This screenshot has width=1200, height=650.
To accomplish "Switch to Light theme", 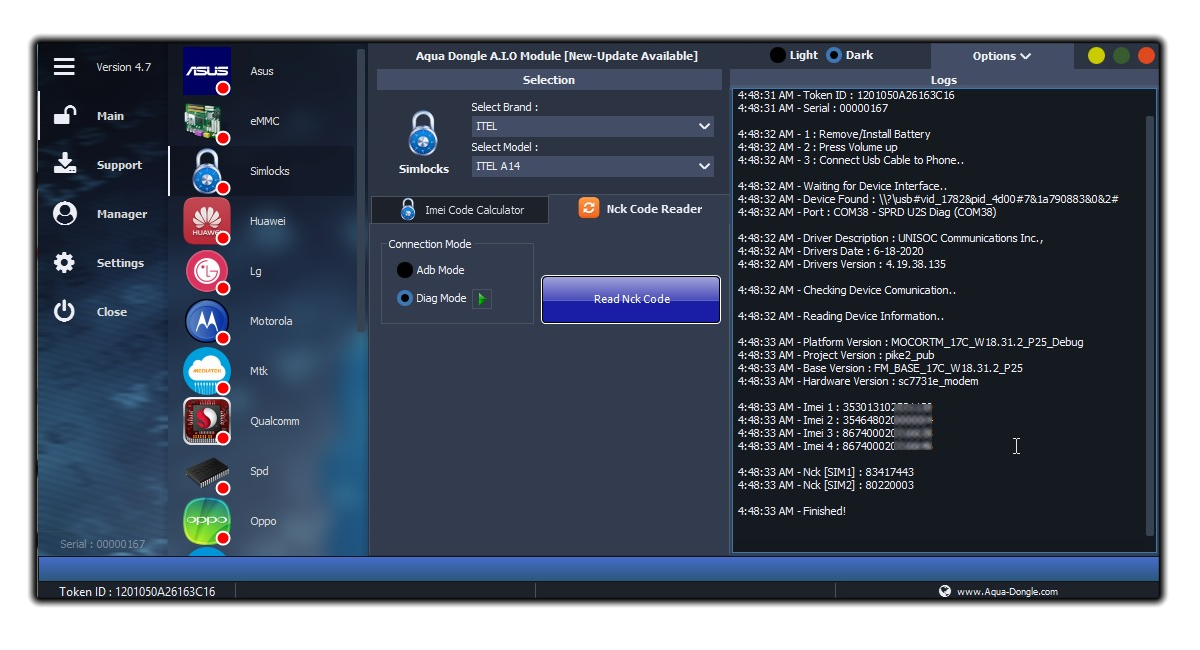I will pyautogui.click(x=777, y=55).
